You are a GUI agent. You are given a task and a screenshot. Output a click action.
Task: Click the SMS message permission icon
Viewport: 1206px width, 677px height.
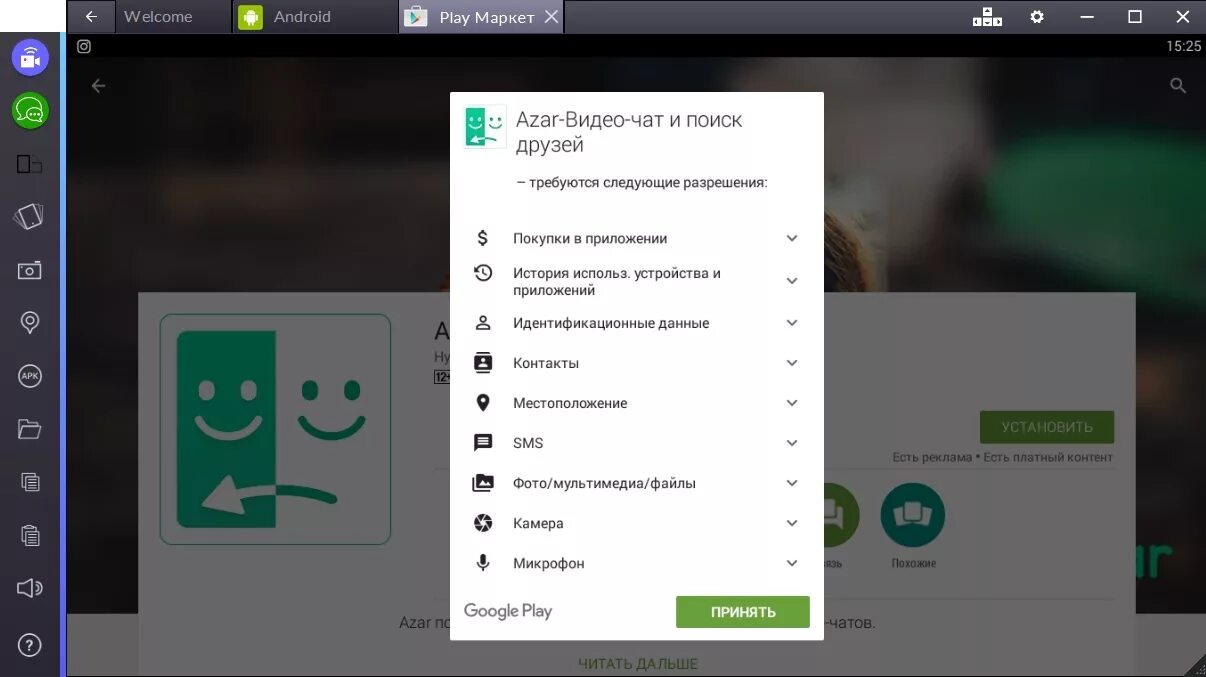483,443
